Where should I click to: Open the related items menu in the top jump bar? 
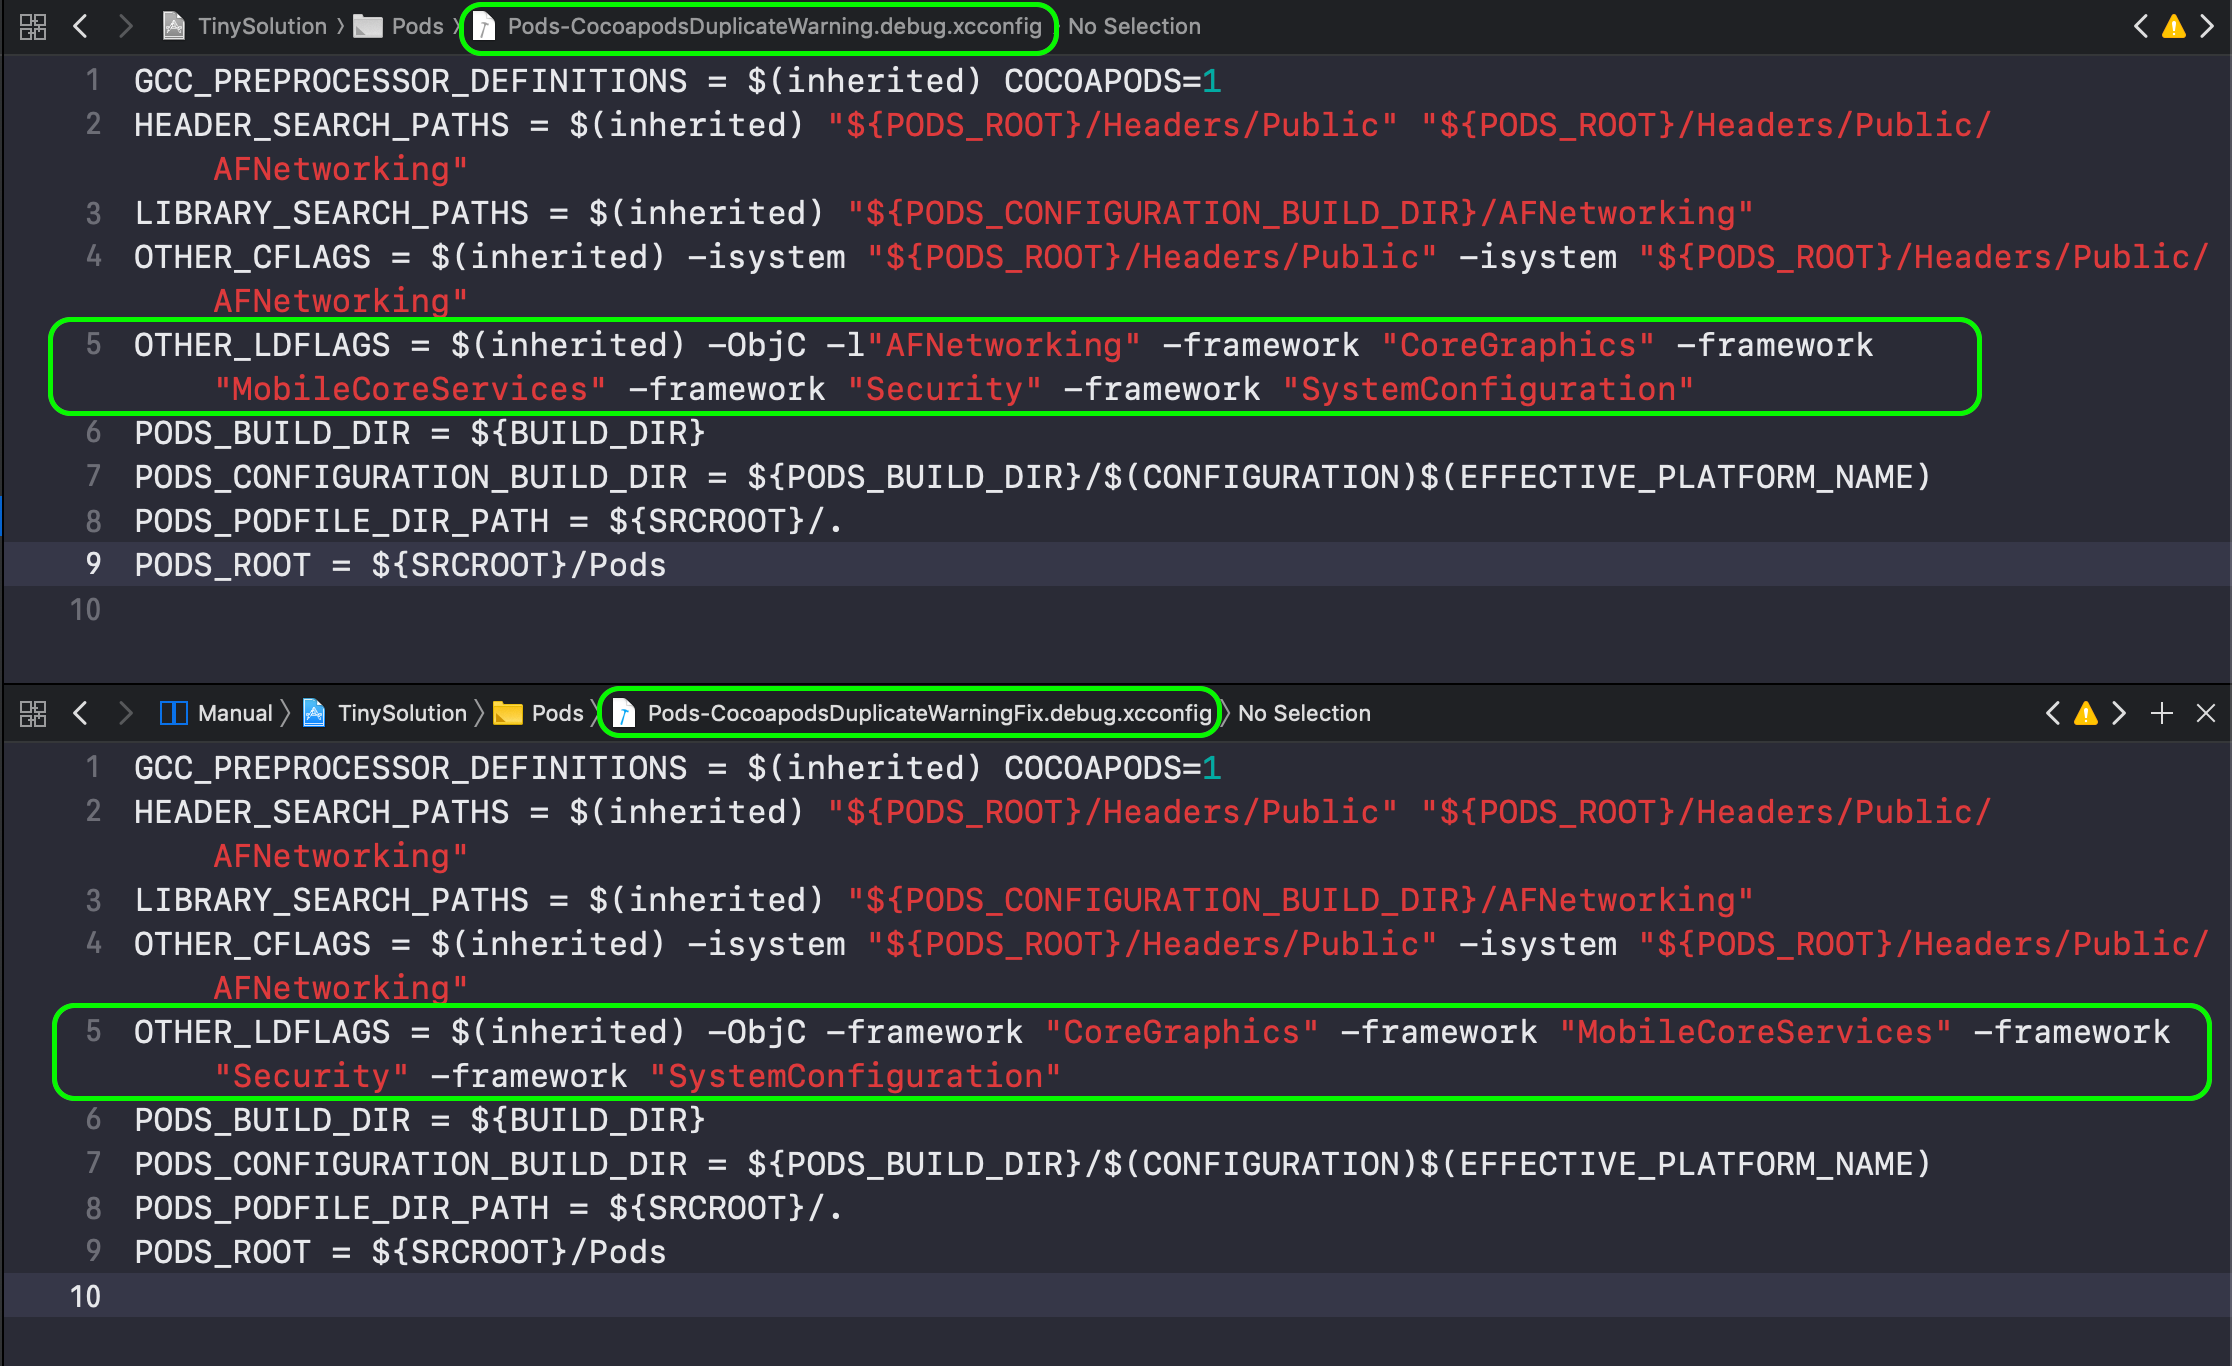click(x=32, y=26)
